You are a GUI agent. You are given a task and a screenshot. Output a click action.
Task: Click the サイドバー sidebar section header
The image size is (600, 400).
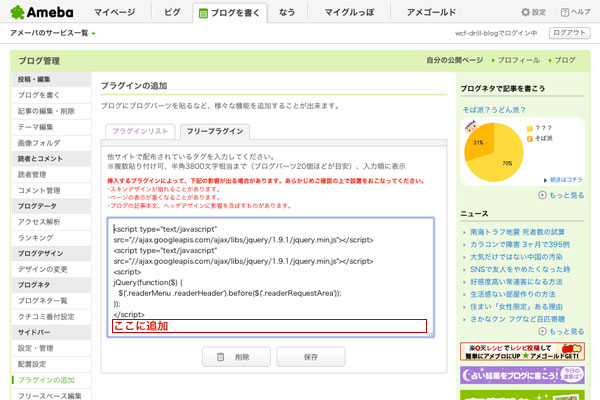click(x=51, y=332)
